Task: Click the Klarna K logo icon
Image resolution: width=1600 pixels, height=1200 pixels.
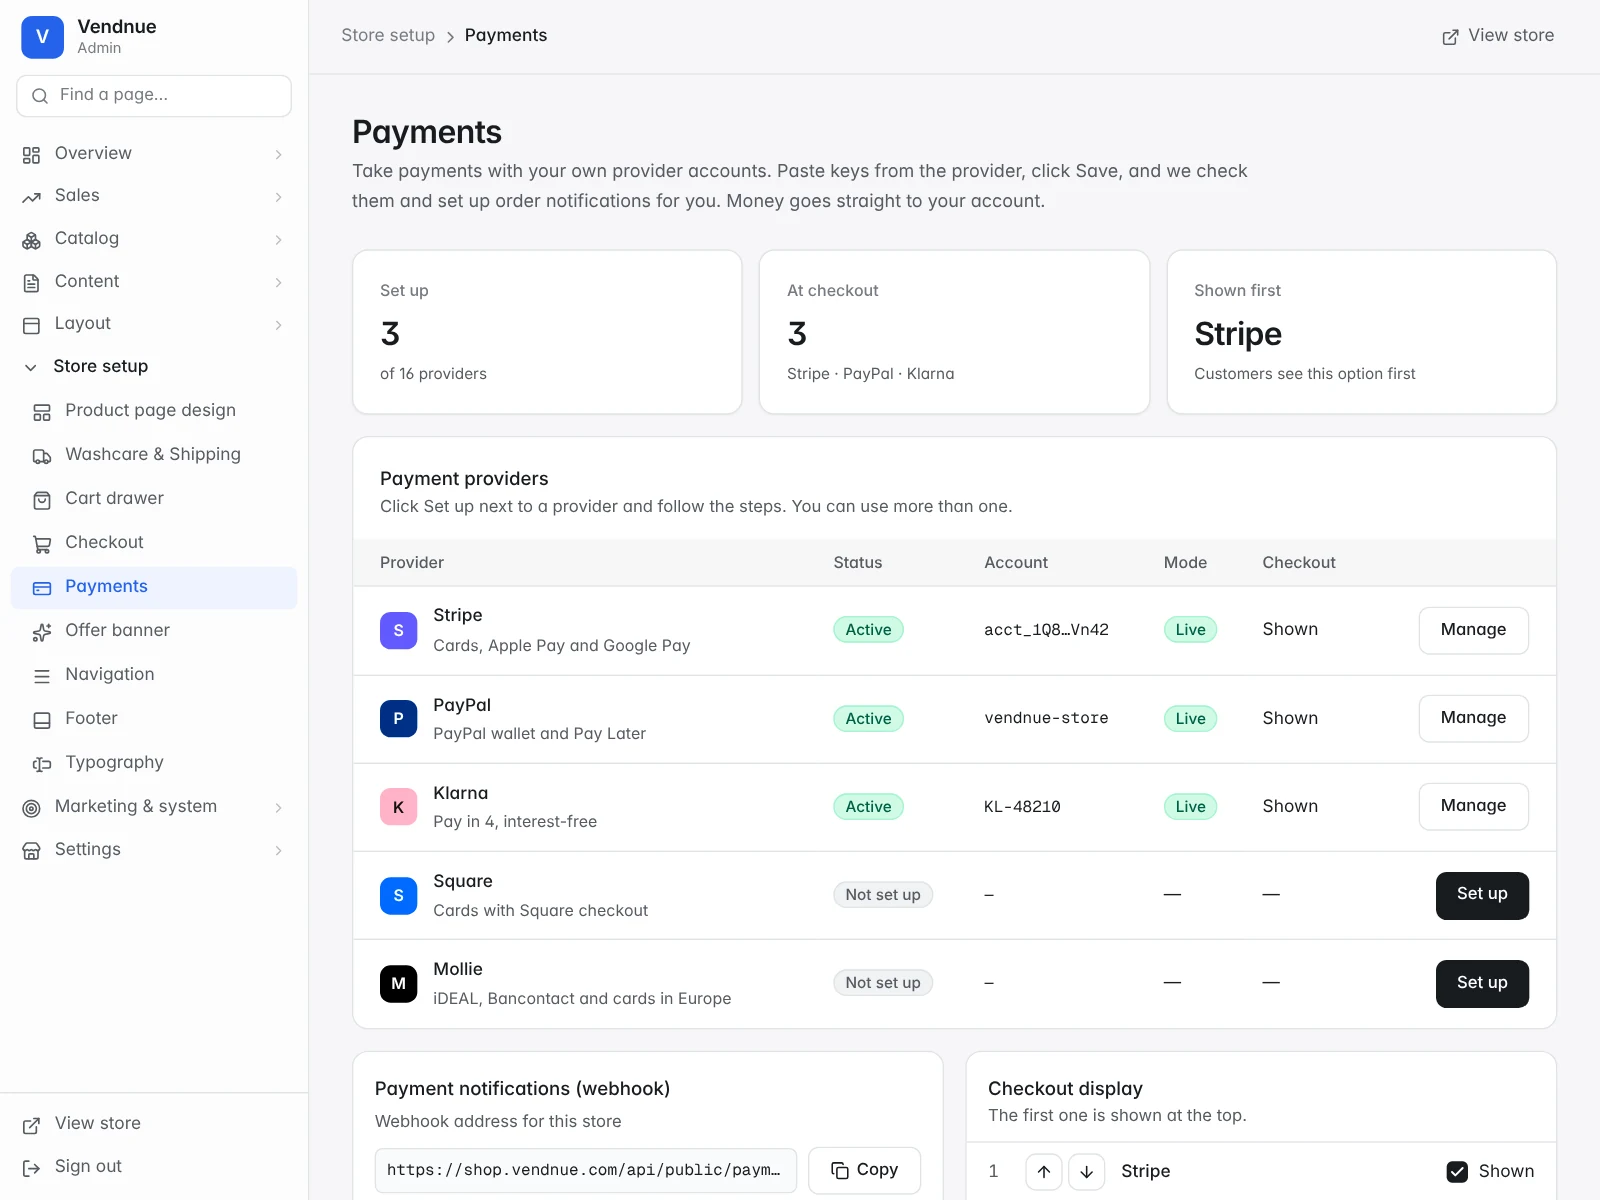Action: pyautogui.click(x=398, y=807)
